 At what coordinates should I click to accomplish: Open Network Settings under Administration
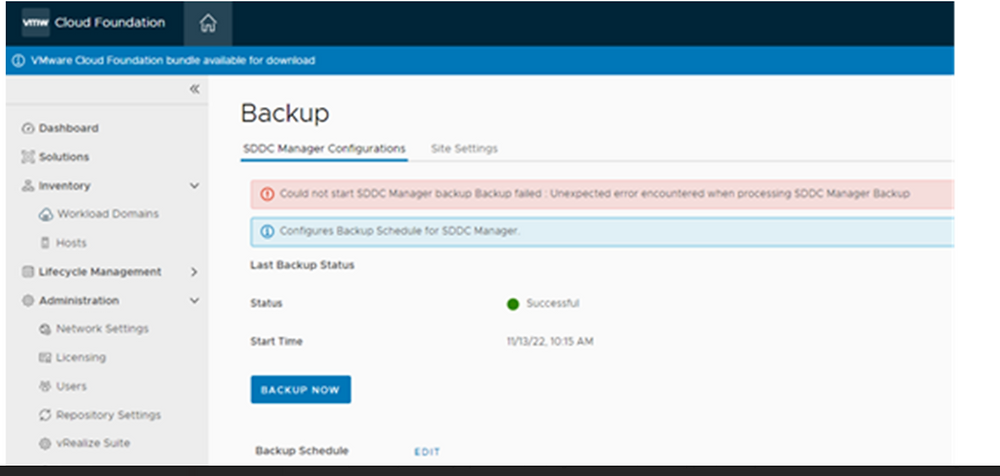click(102, 329)
